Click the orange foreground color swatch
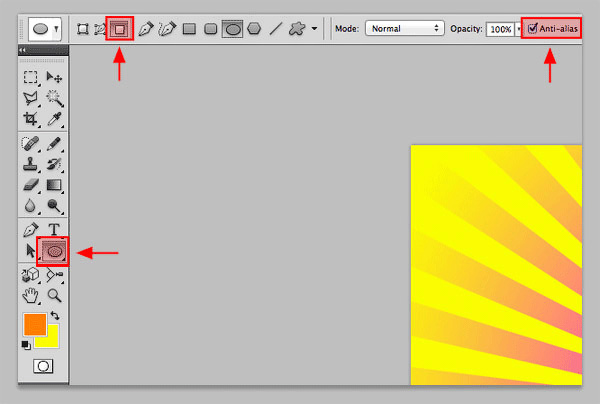This screenshot has width=600, height=404. [34, 324]
